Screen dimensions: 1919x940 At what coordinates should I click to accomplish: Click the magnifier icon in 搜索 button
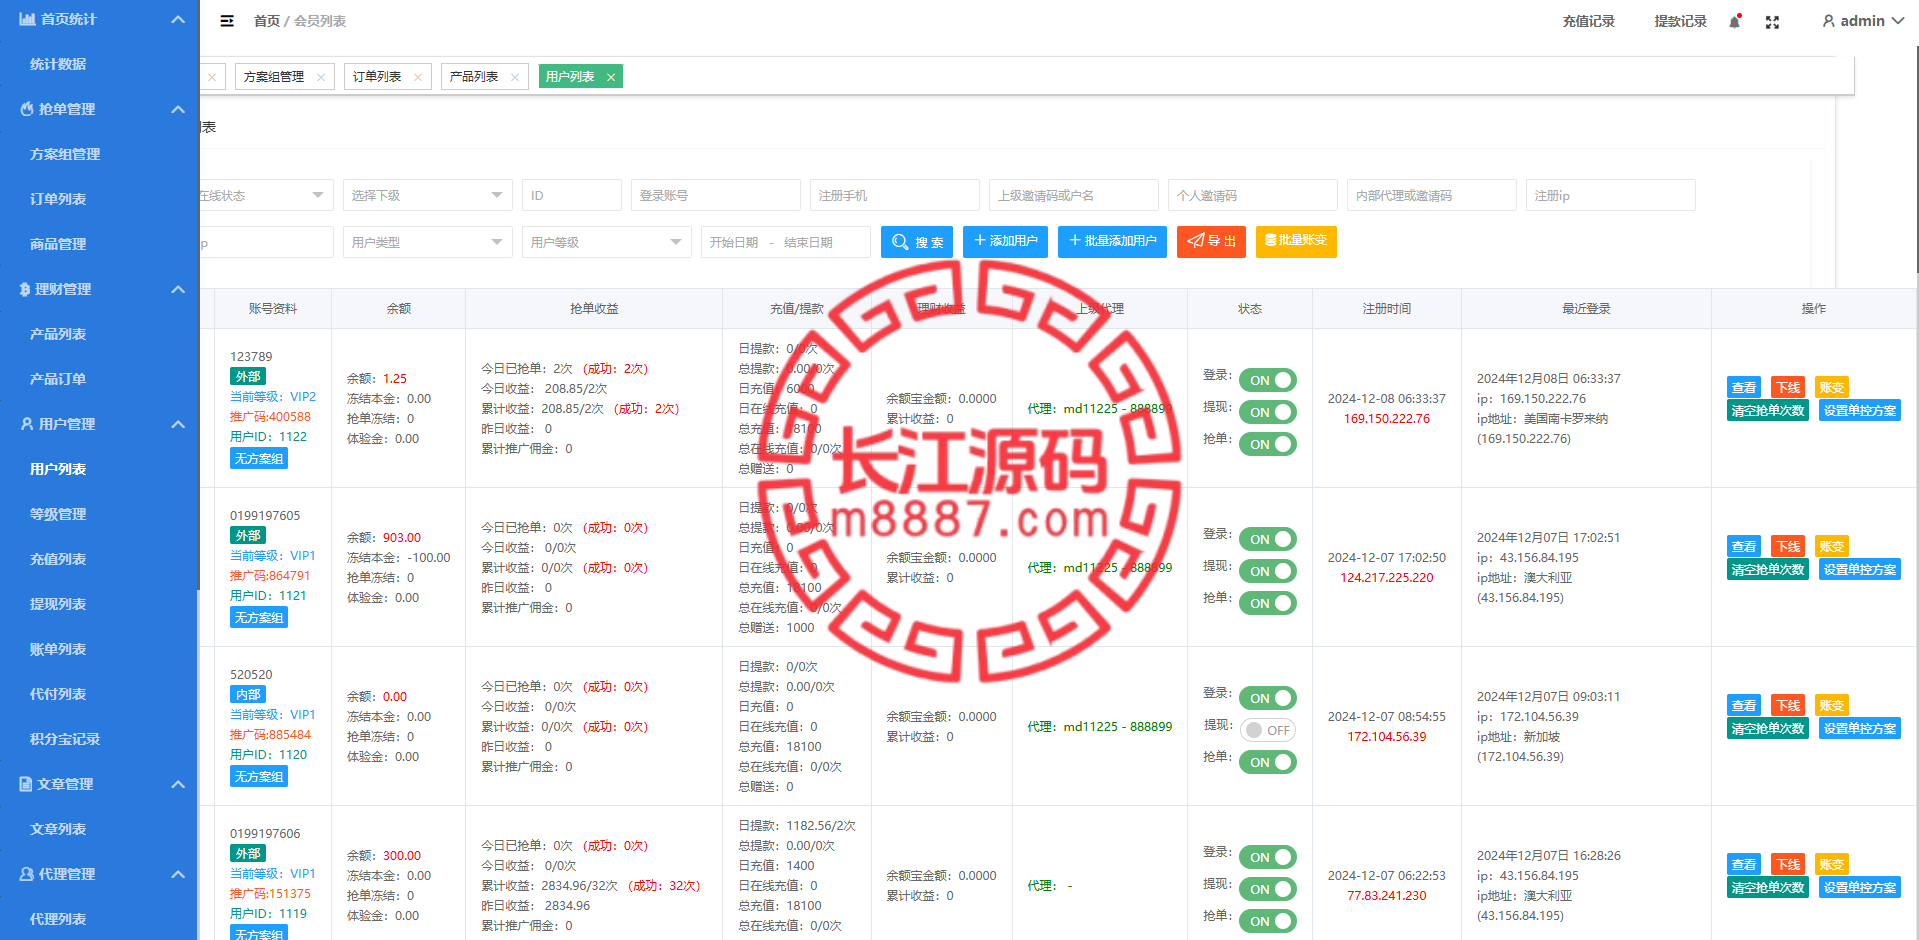point(900,242)
